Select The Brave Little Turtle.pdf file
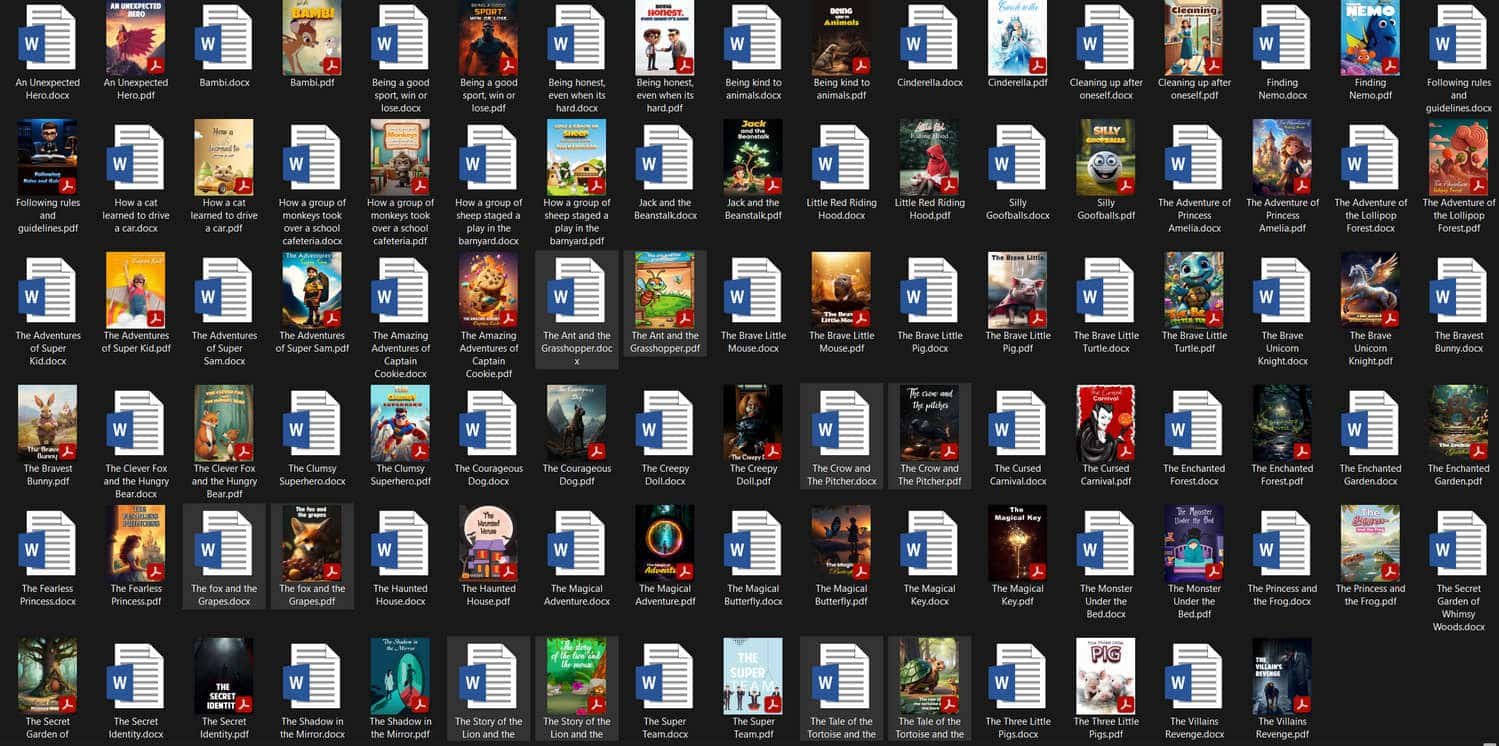Screen dimensions: 1499x746 point(1194,291)
